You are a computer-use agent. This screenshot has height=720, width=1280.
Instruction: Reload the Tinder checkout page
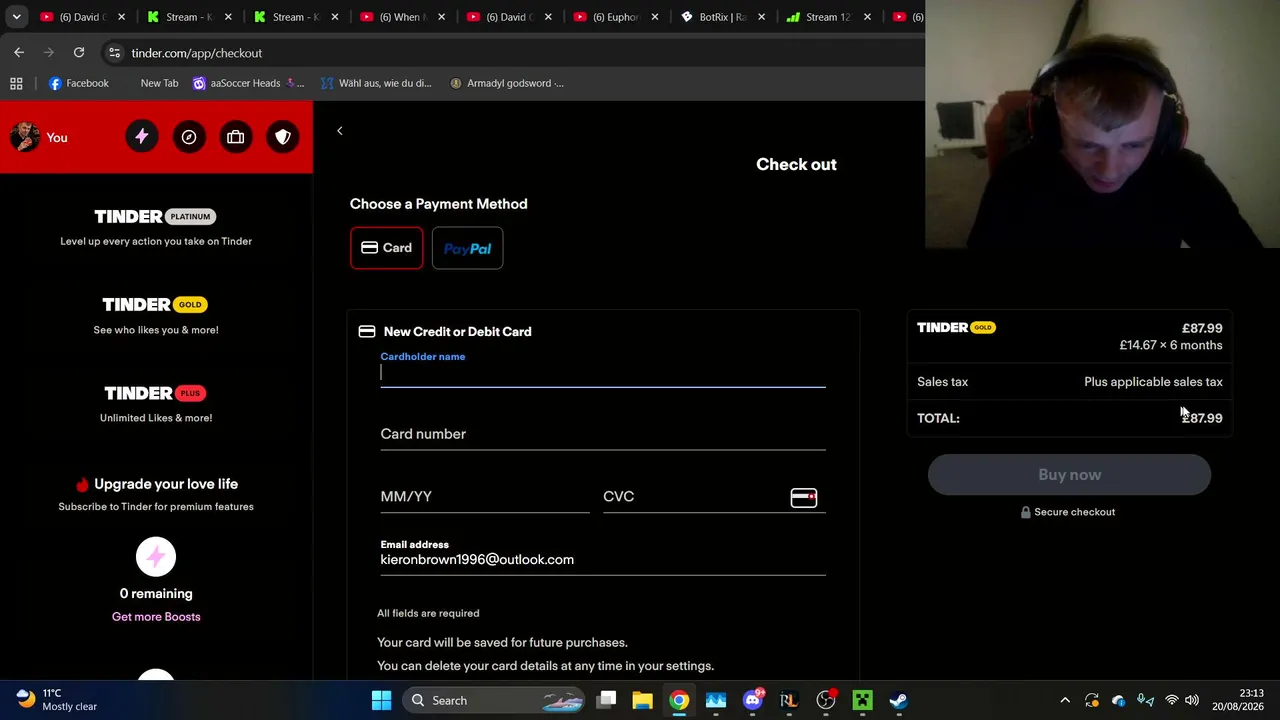pos(79,52)
